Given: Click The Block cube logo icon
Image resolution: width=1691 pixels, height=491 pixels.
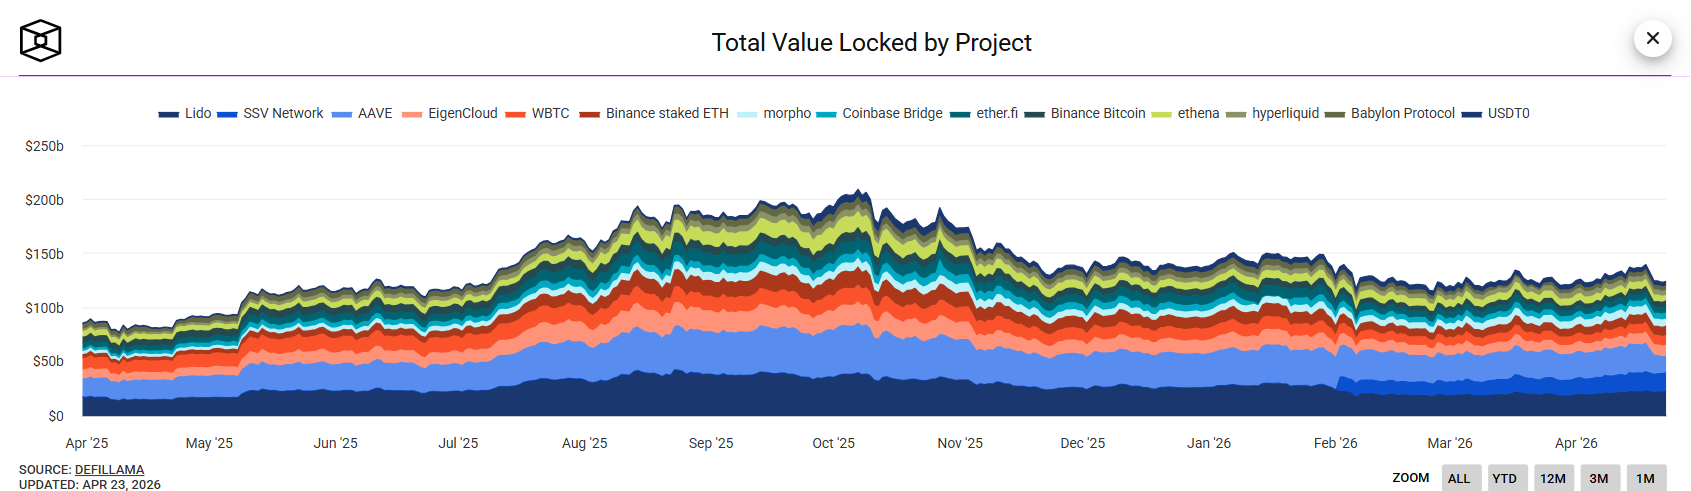Looking at the screenshot, I should (41, 41).
